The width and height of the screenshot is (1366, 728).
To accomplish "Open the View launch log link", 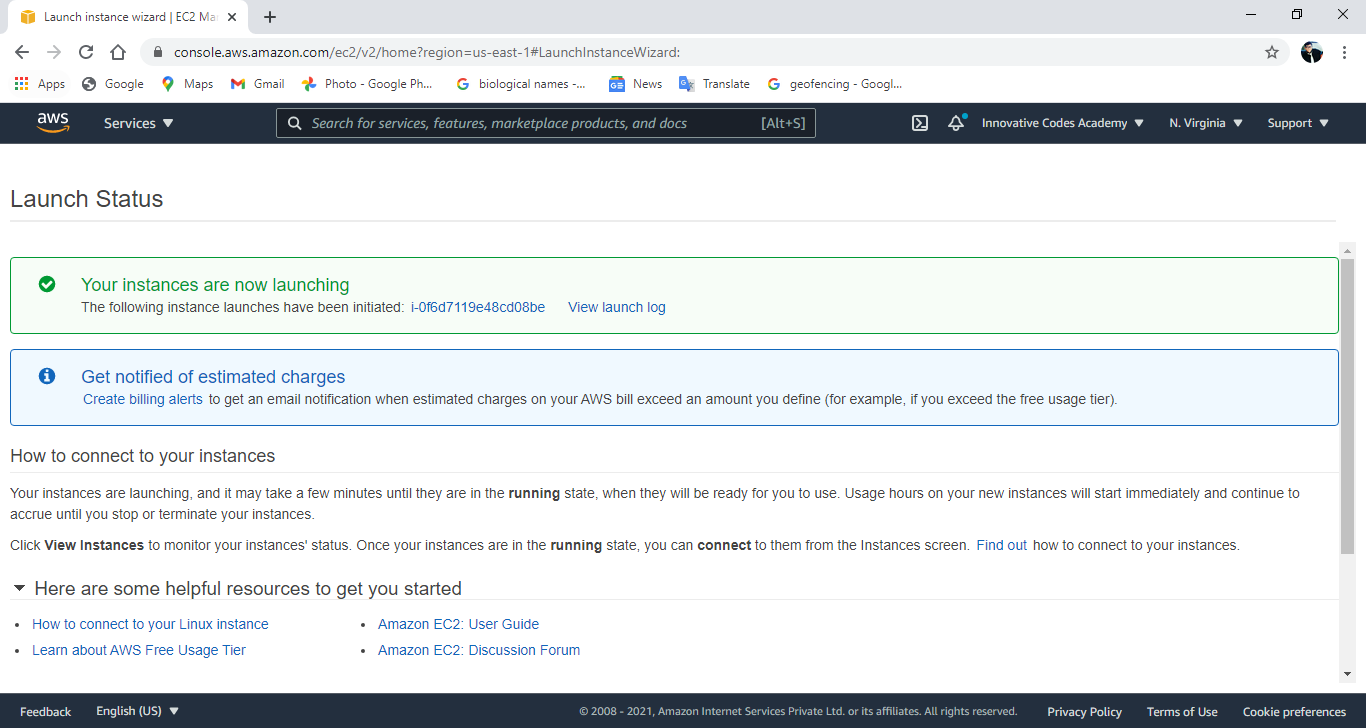I will click(616, 307).
